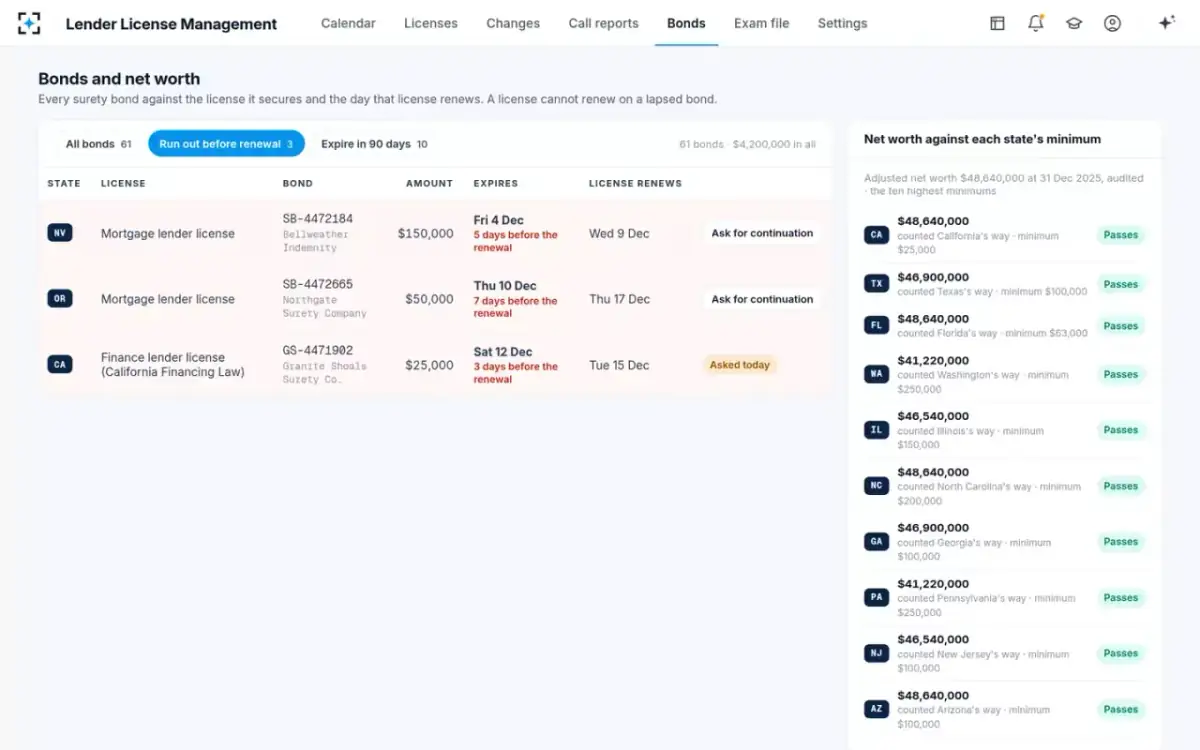Select bond number SB-4472184
Screen dimensions: 1200x750
tap(318, 219)
